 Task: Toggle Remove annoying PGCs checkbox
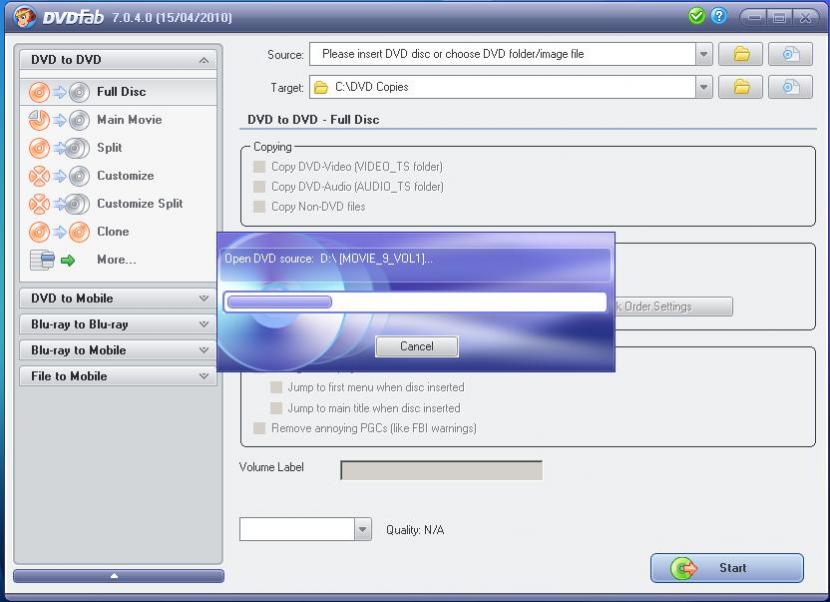coord(260,428)
